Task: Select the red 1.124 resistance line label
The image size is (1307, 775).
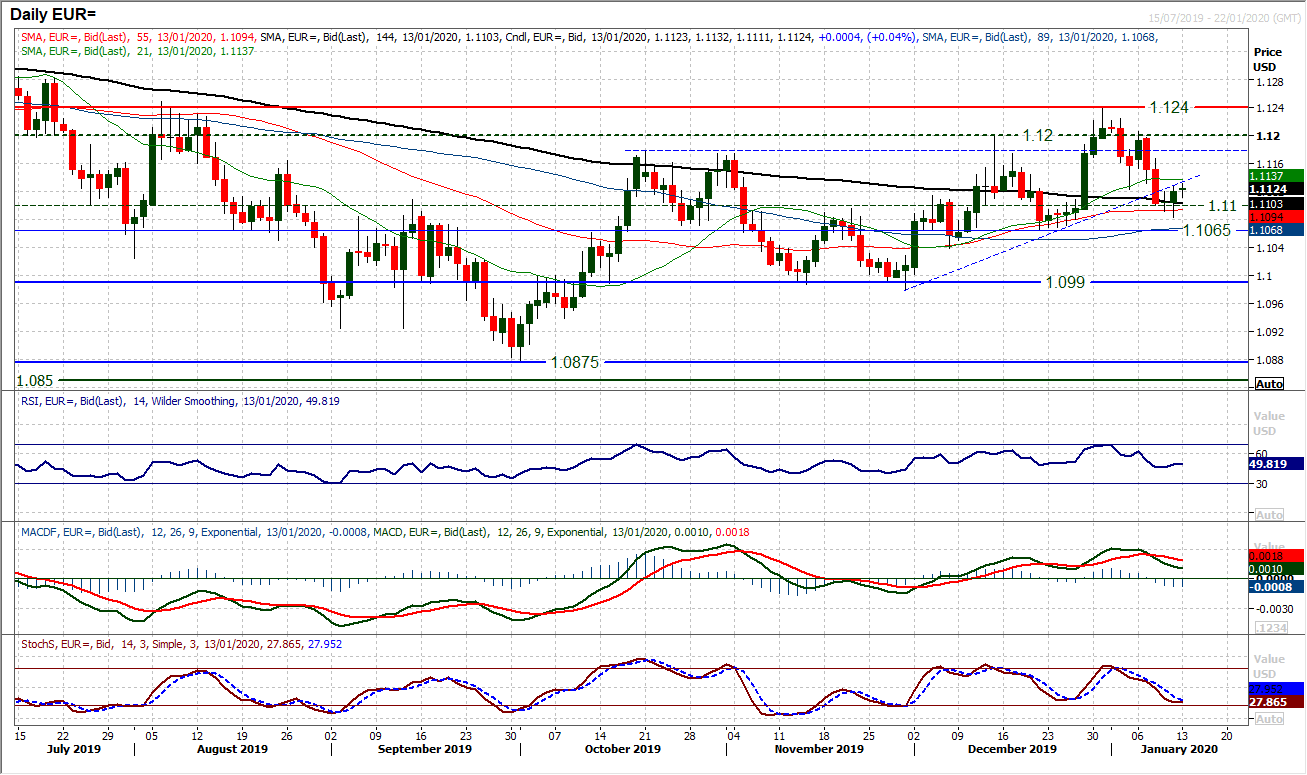Action: click(1170, 106)
